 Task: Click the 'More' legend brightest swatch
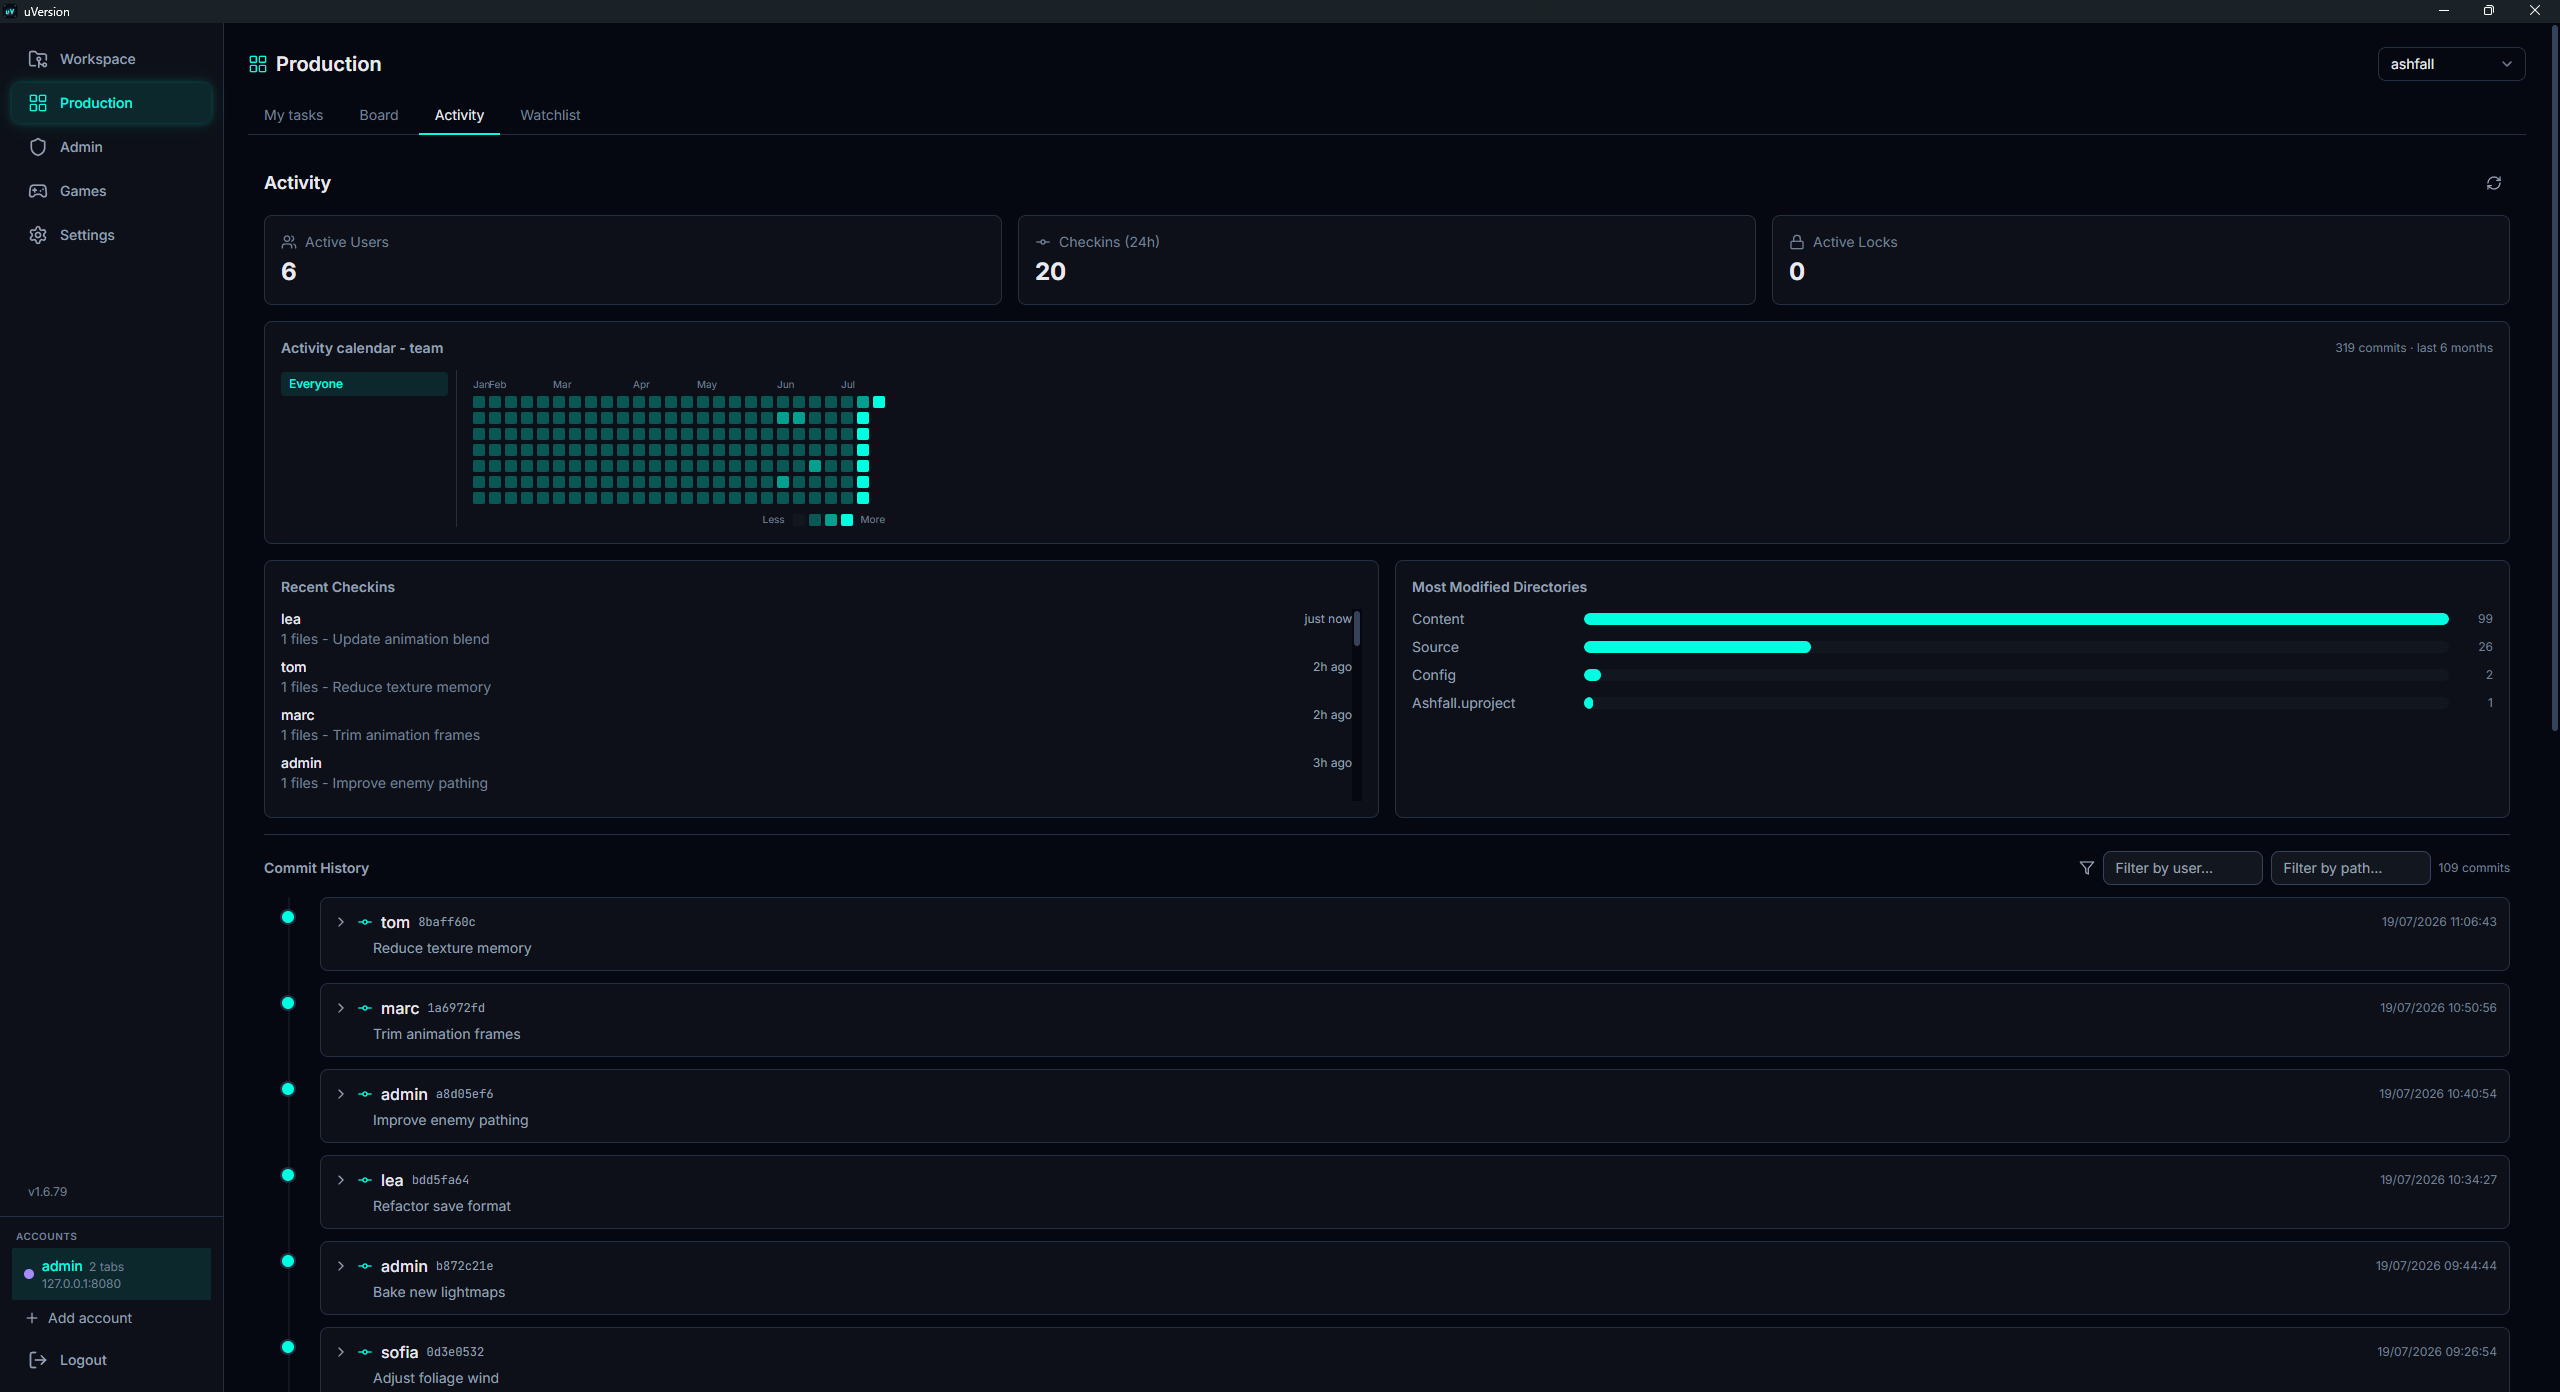[x=847, y=520]
